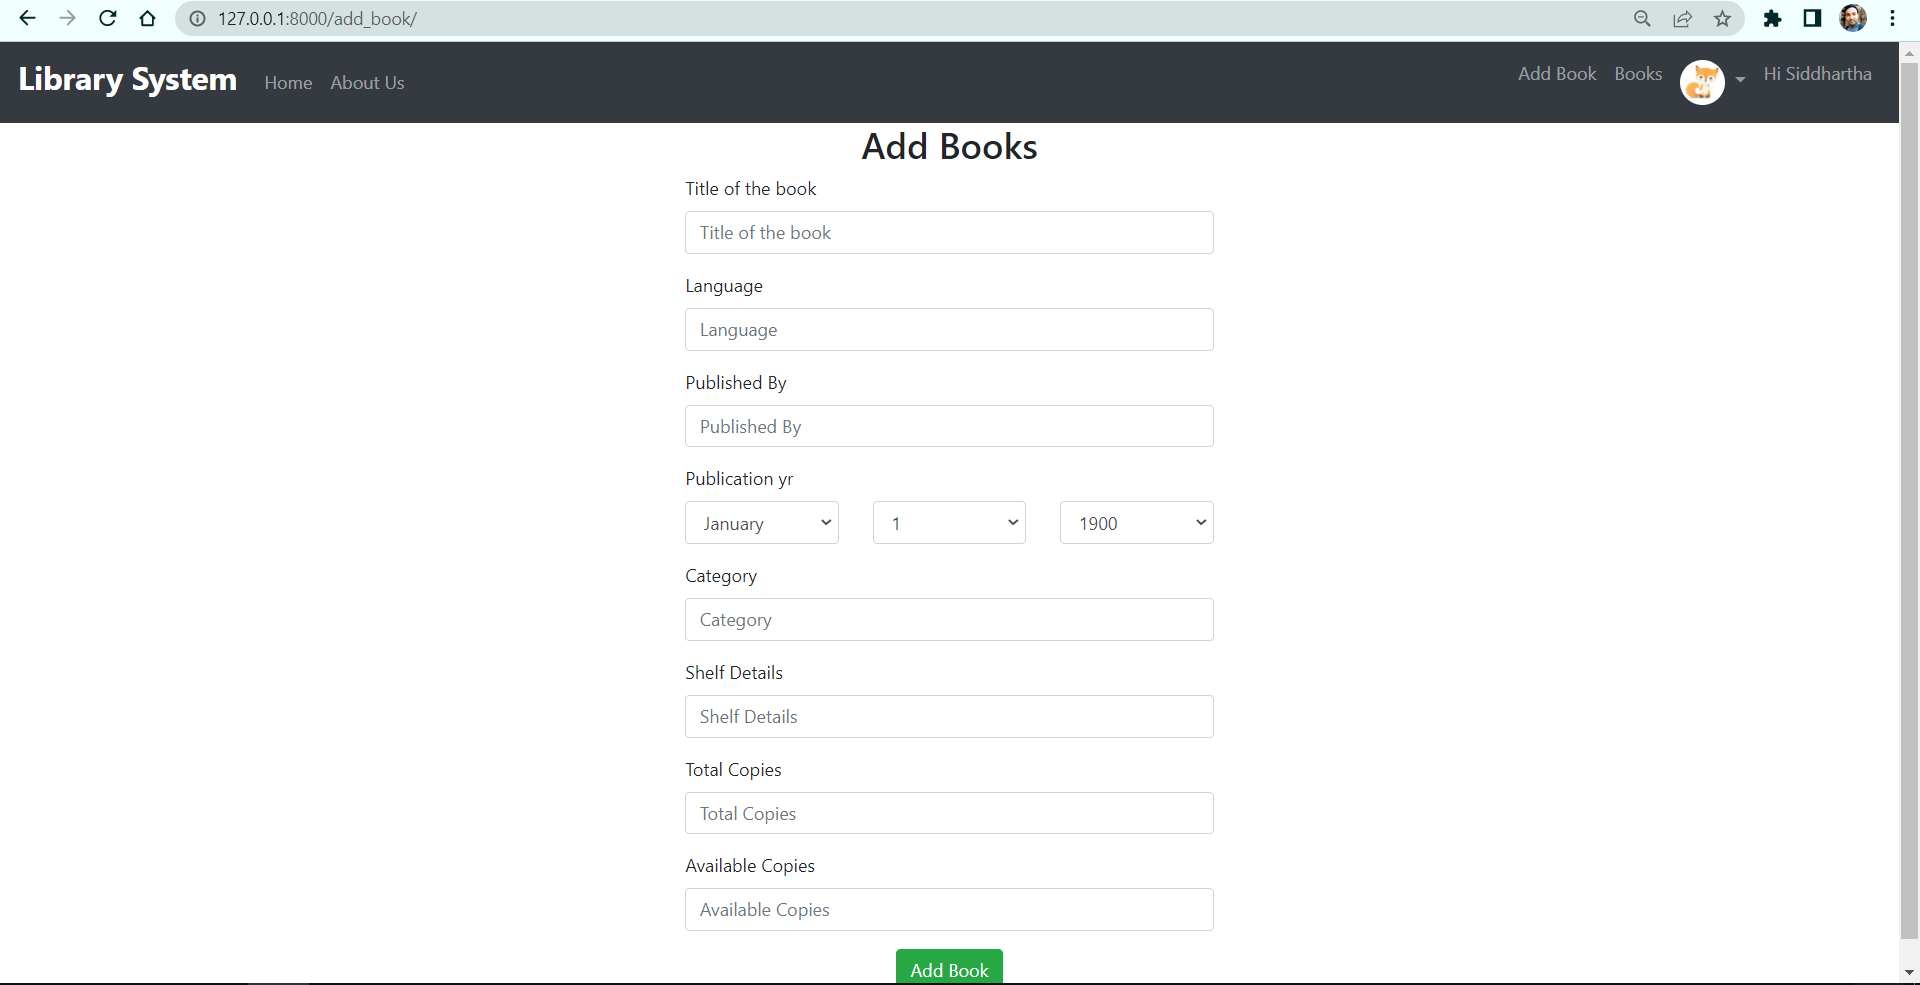
Task: Click the browser profile picture icon
Action: [x=1855, y=18]
